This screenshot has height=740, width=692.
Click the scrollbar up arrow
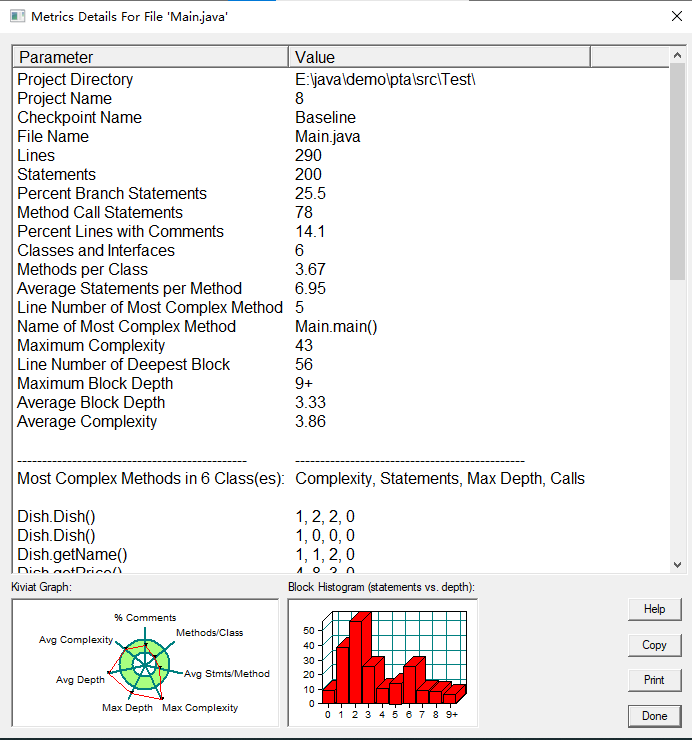tap(677, 55)
